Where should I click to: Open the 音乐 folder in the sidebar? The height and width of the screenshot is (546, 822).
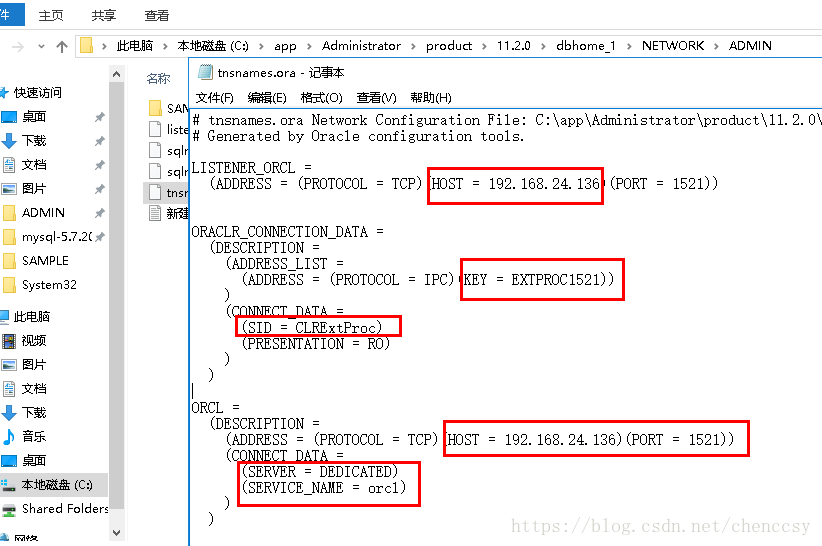pos(33,436)
